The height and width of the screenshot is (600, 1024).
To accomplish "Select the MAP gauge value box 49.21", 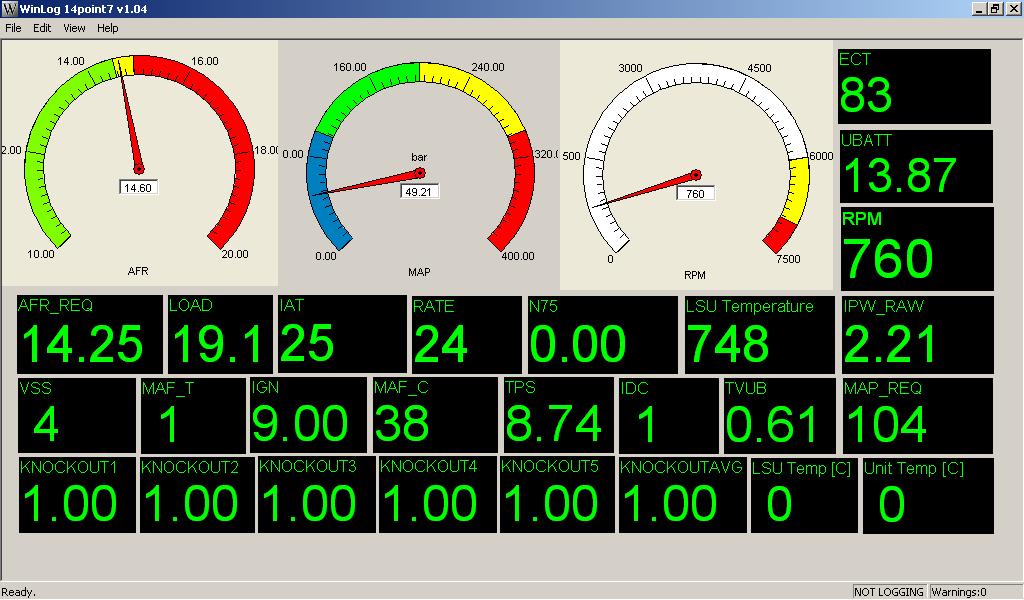I will (420, 191).
